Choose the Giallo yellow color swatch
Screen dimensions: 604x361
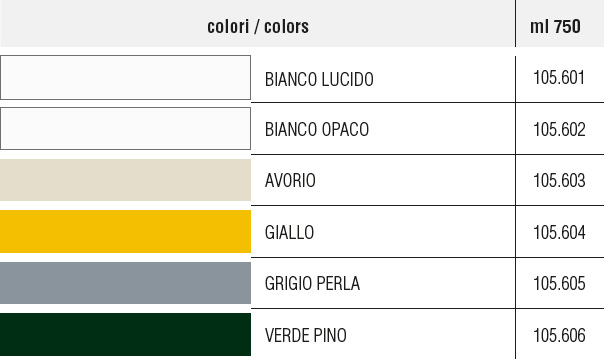click(x=126, y=232)
